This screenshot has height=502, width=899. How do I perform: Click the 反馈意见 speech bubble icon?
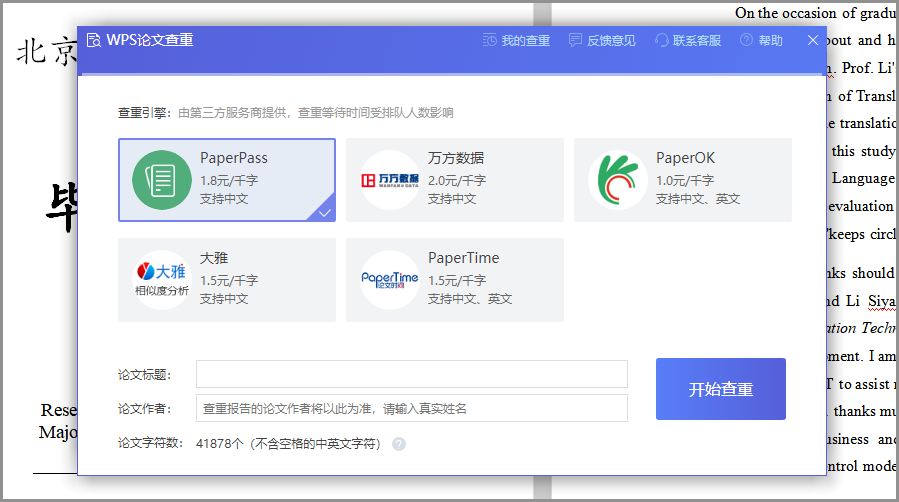click(x=575, y=40)
